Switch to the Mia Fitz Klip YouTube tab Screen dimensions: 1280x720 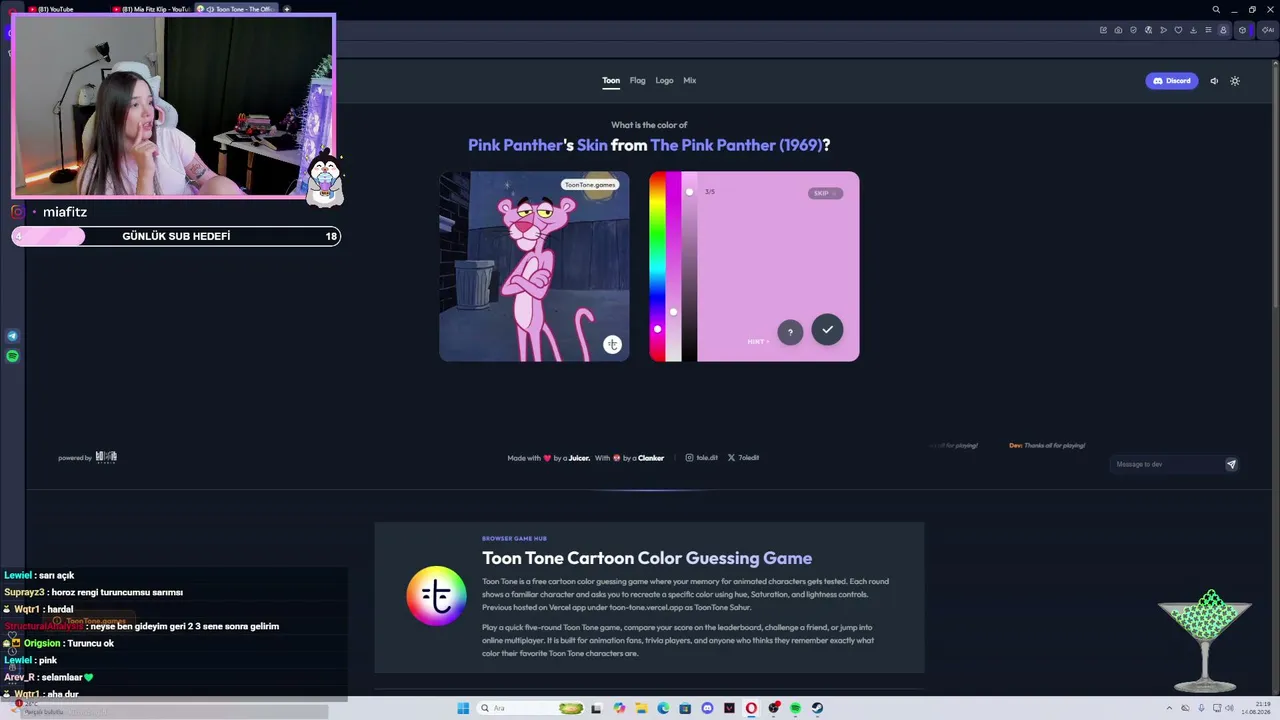click(152, 9)
